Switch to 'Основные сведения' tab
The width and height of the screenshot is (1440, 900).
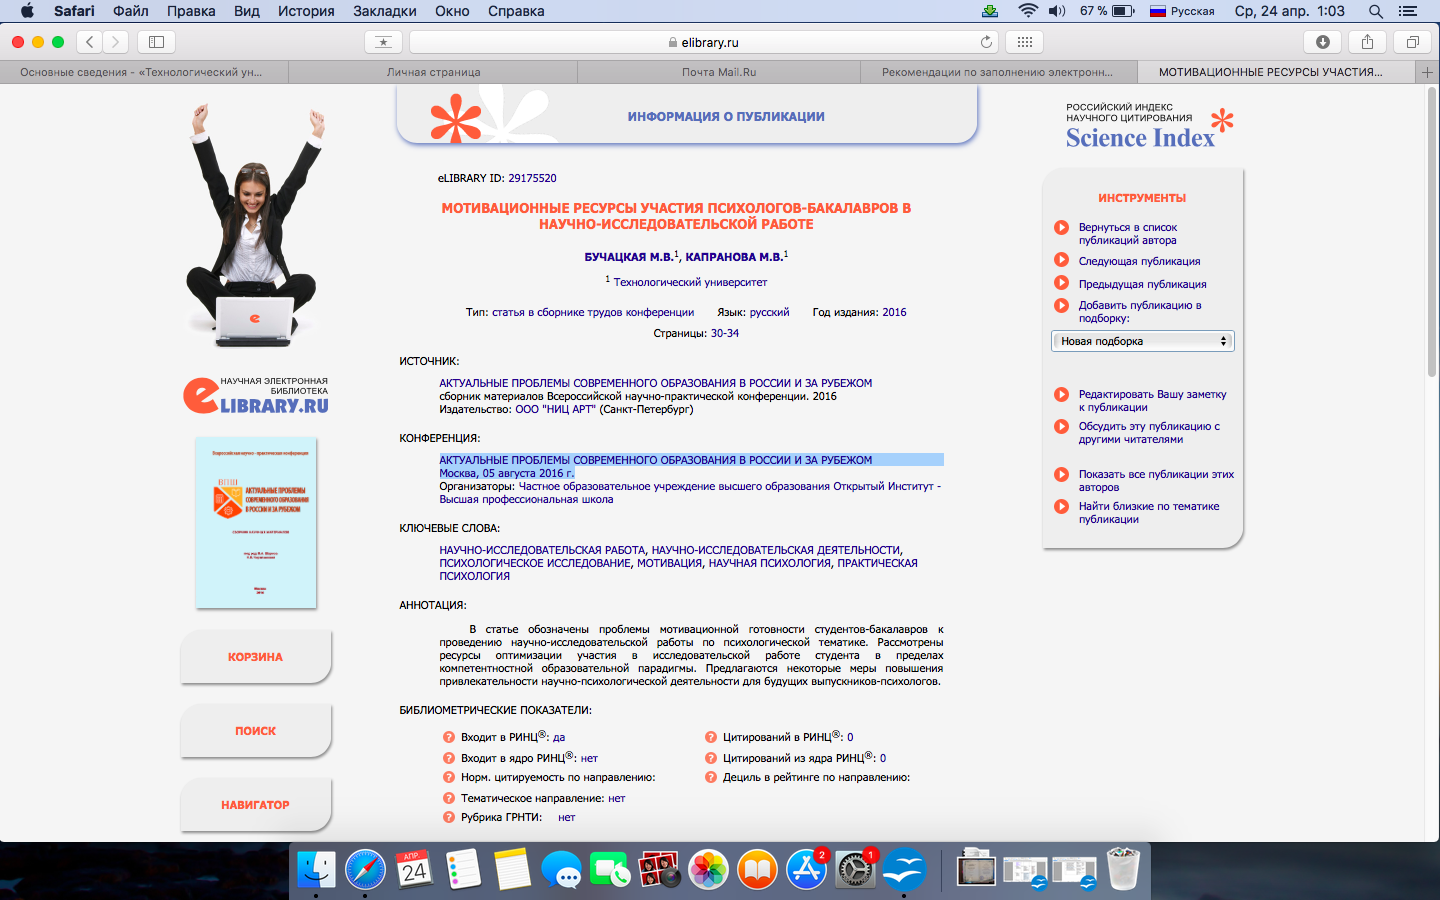[x=144, y=72]
